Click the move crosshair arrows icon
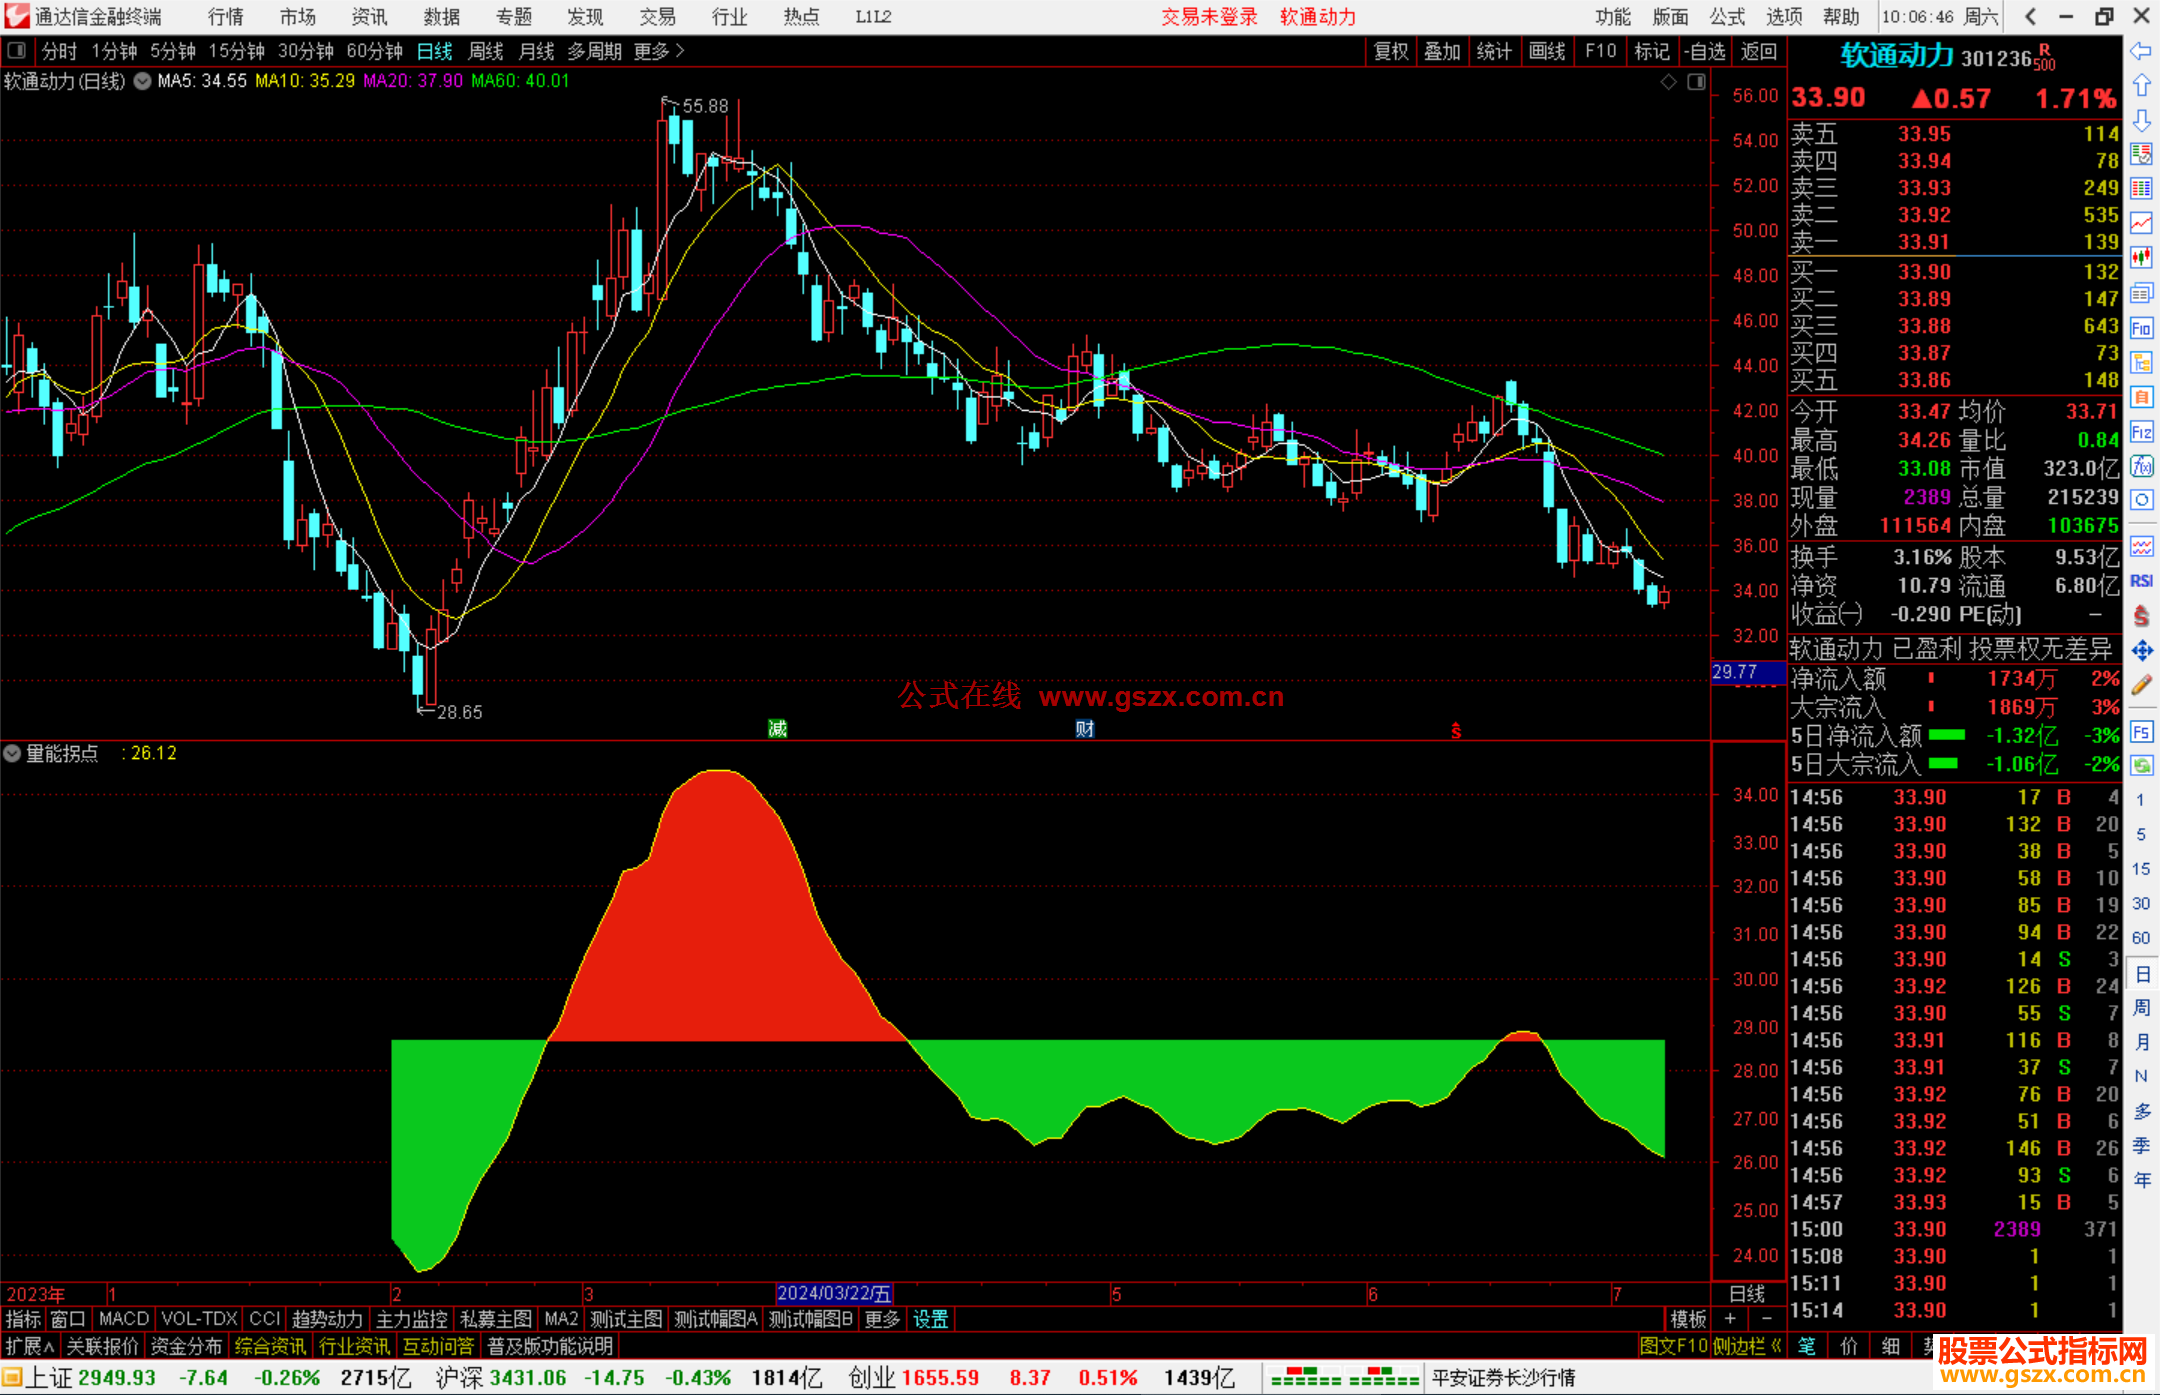This screenshot has height=1395, width=2160. tap(2141, 651)
